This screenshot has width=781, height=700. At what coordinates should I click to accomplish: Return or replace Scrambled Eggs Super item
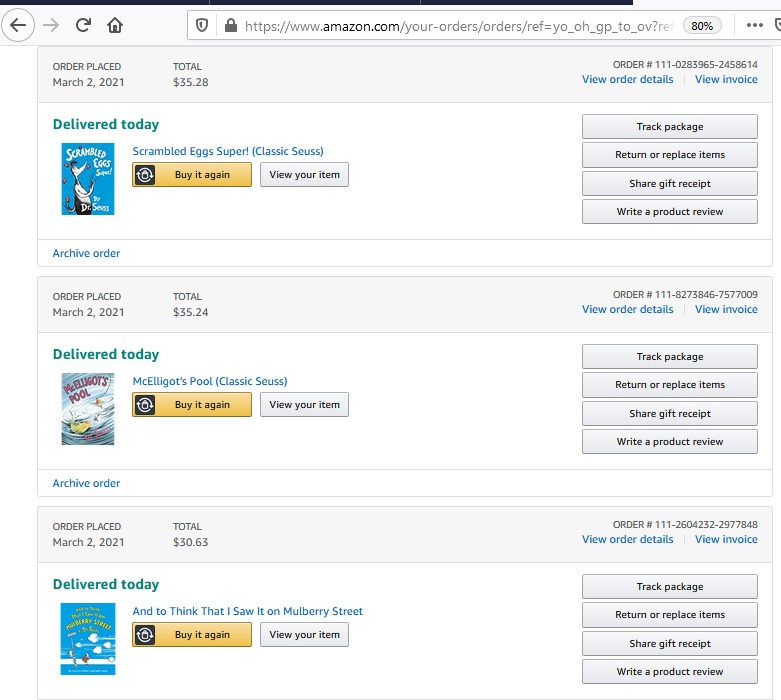click(x=669, y=155)
